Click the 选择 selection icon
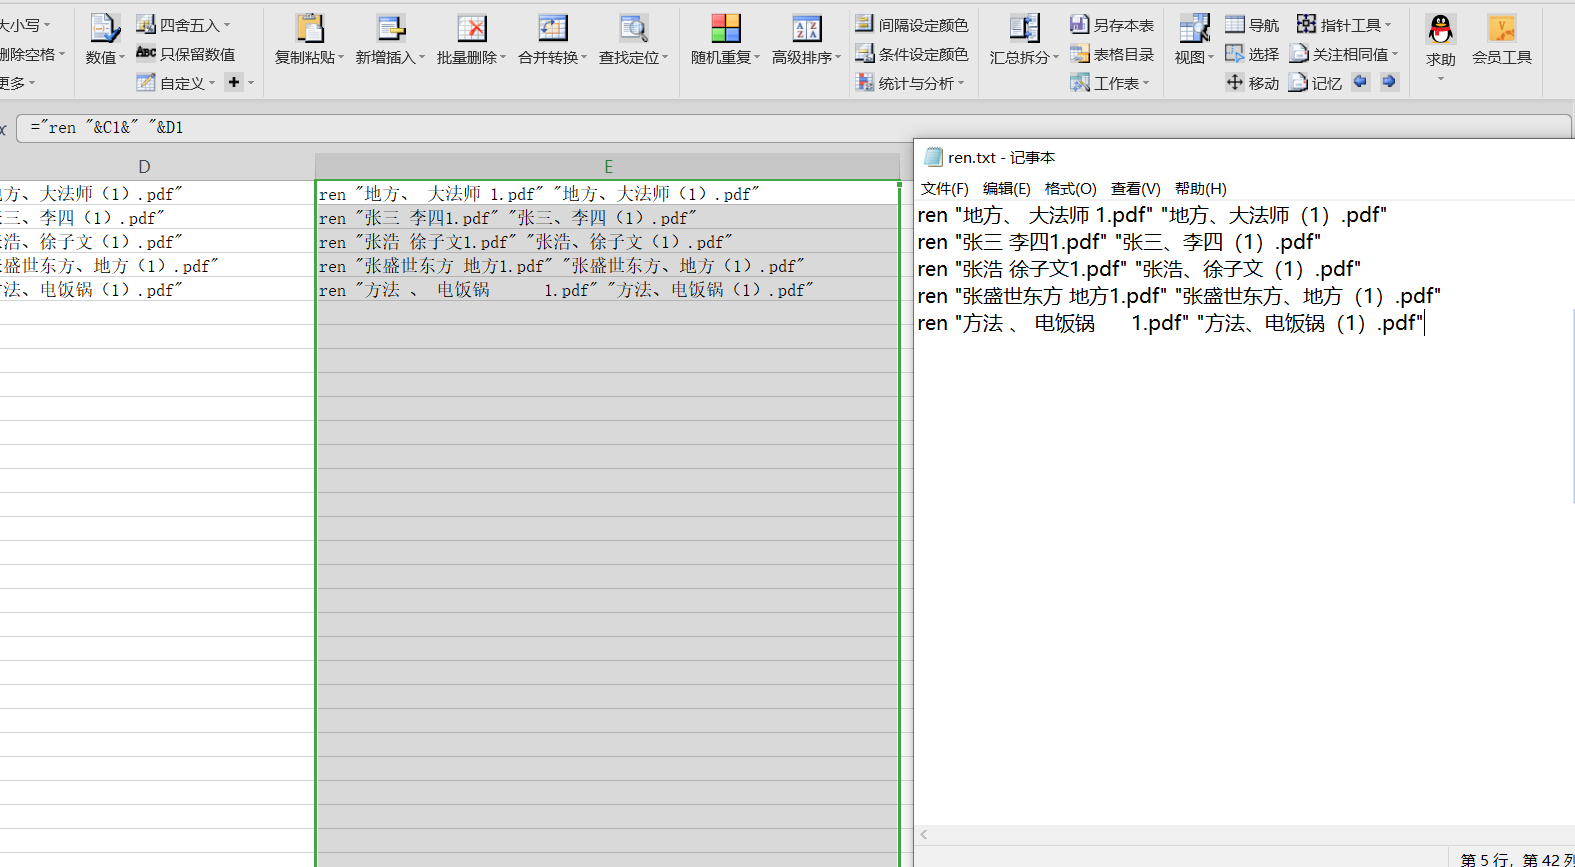Screen dimensions: 1575x867 click(1235, 53)
